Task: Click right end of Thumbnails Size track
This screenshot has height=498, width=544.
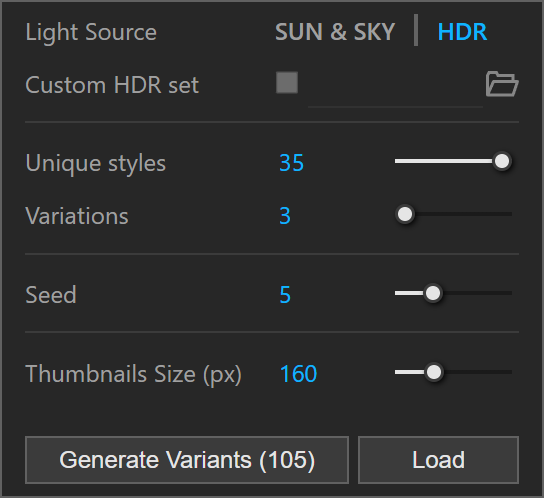Action: (x=508, y=372)
